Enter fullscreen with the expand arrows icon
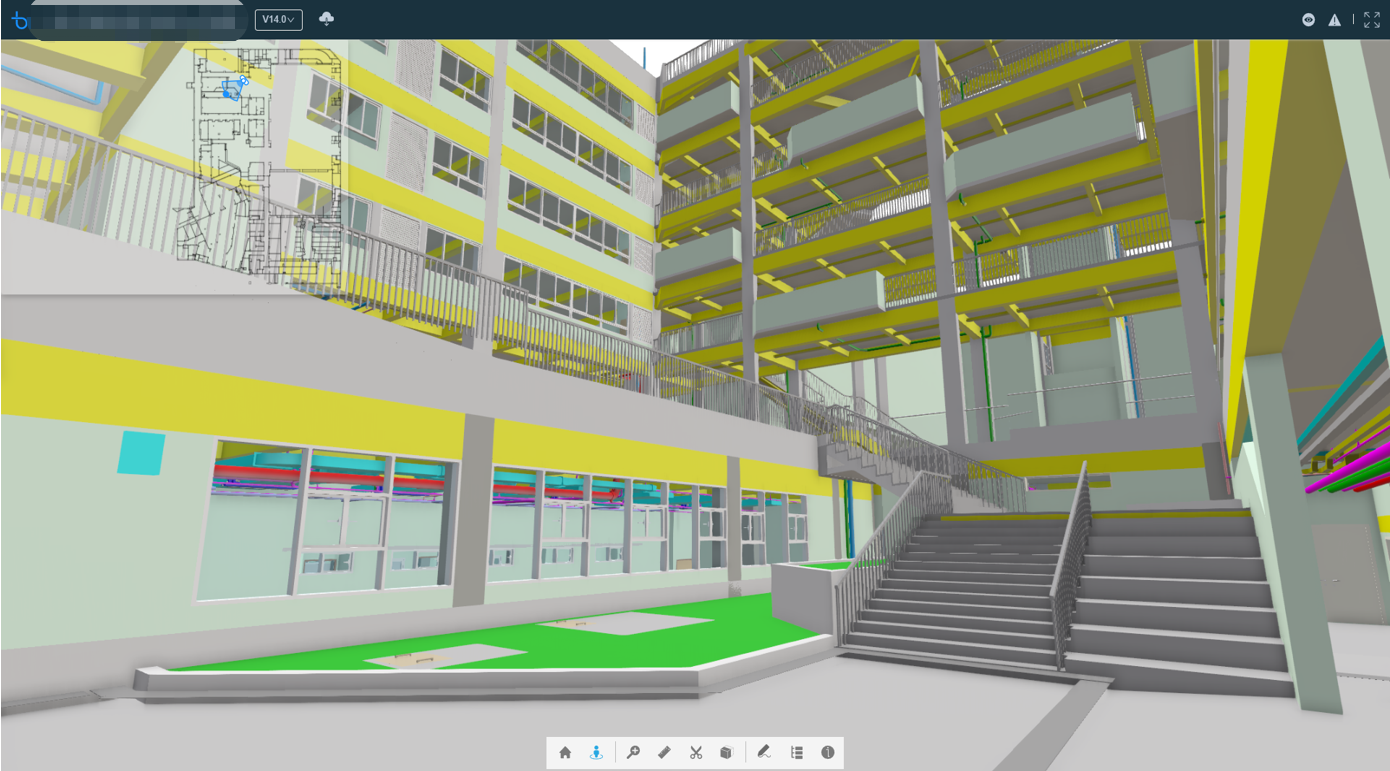The height and width of the screenshot is (771, 1390). coord(1371,20)
